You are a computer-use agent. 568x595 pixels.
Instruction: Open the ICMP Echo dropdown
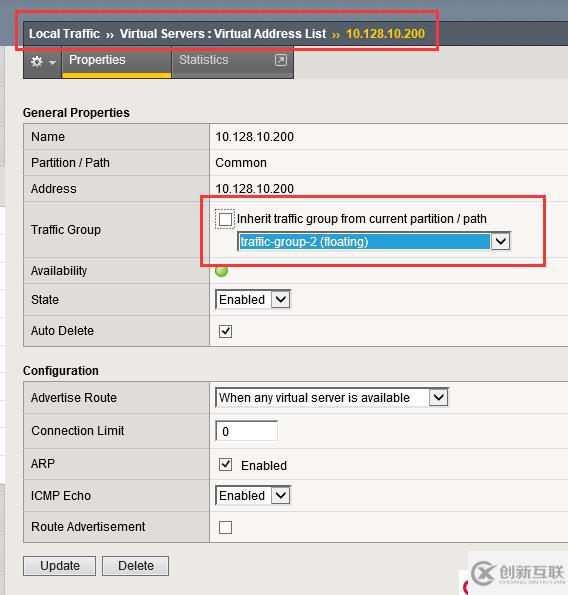pos(253,496)
